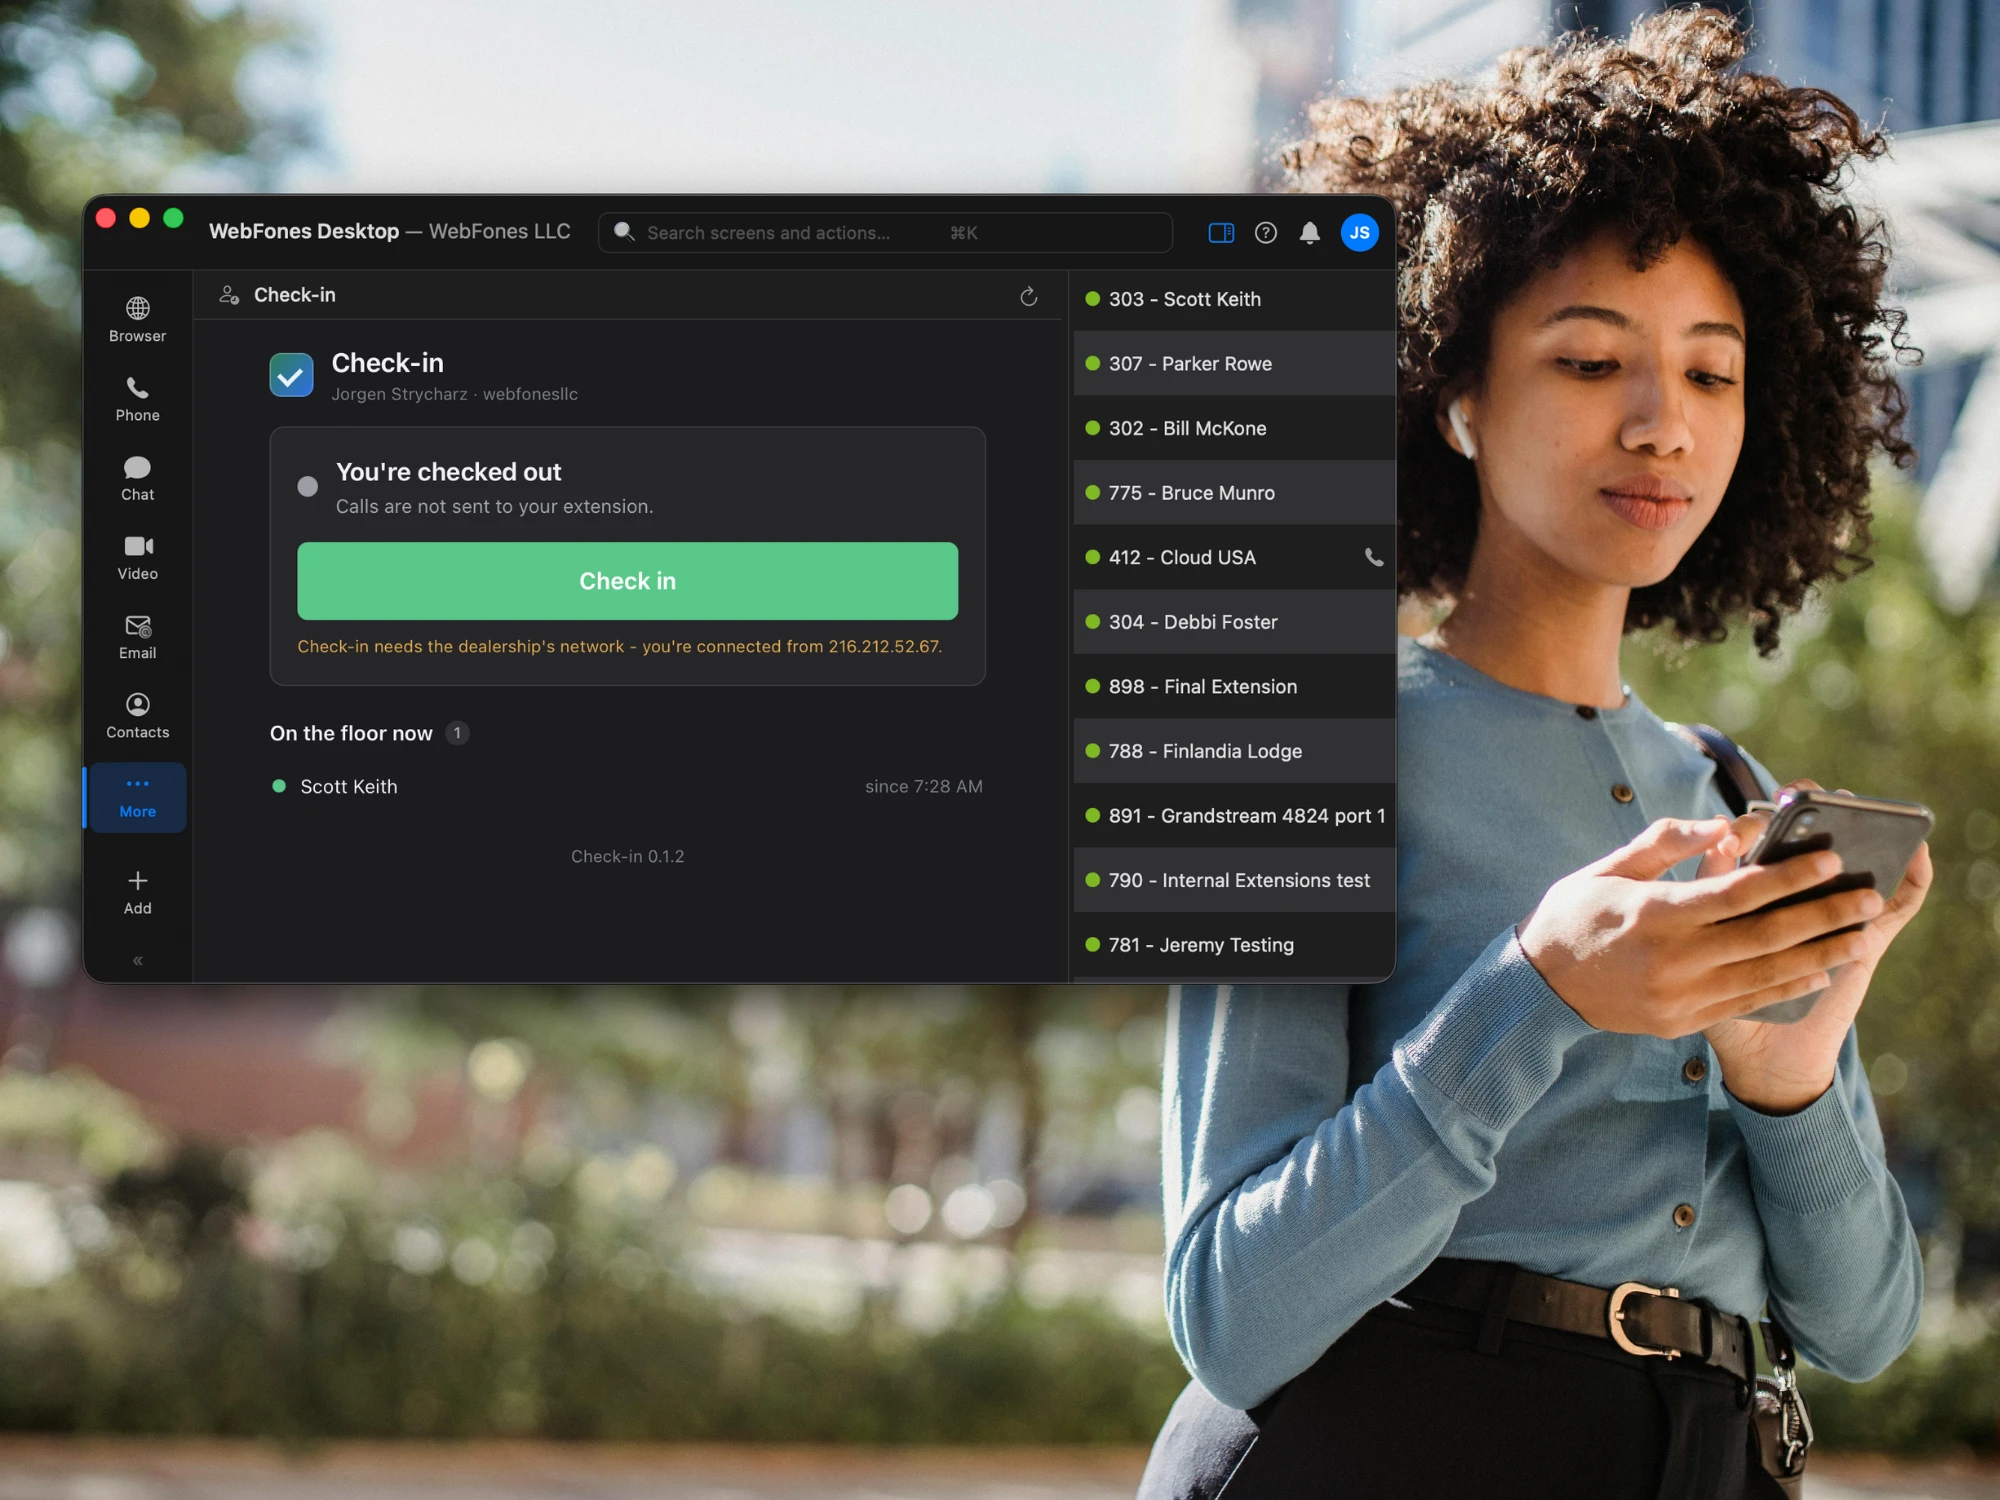Open the Browser sidebar section
2000x1500 pixels.
tap(138, 320)
